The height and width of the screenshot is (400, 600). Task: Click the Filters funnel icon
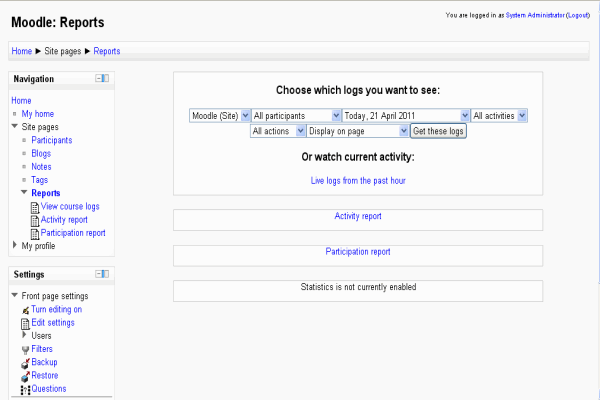pos(25,349)
